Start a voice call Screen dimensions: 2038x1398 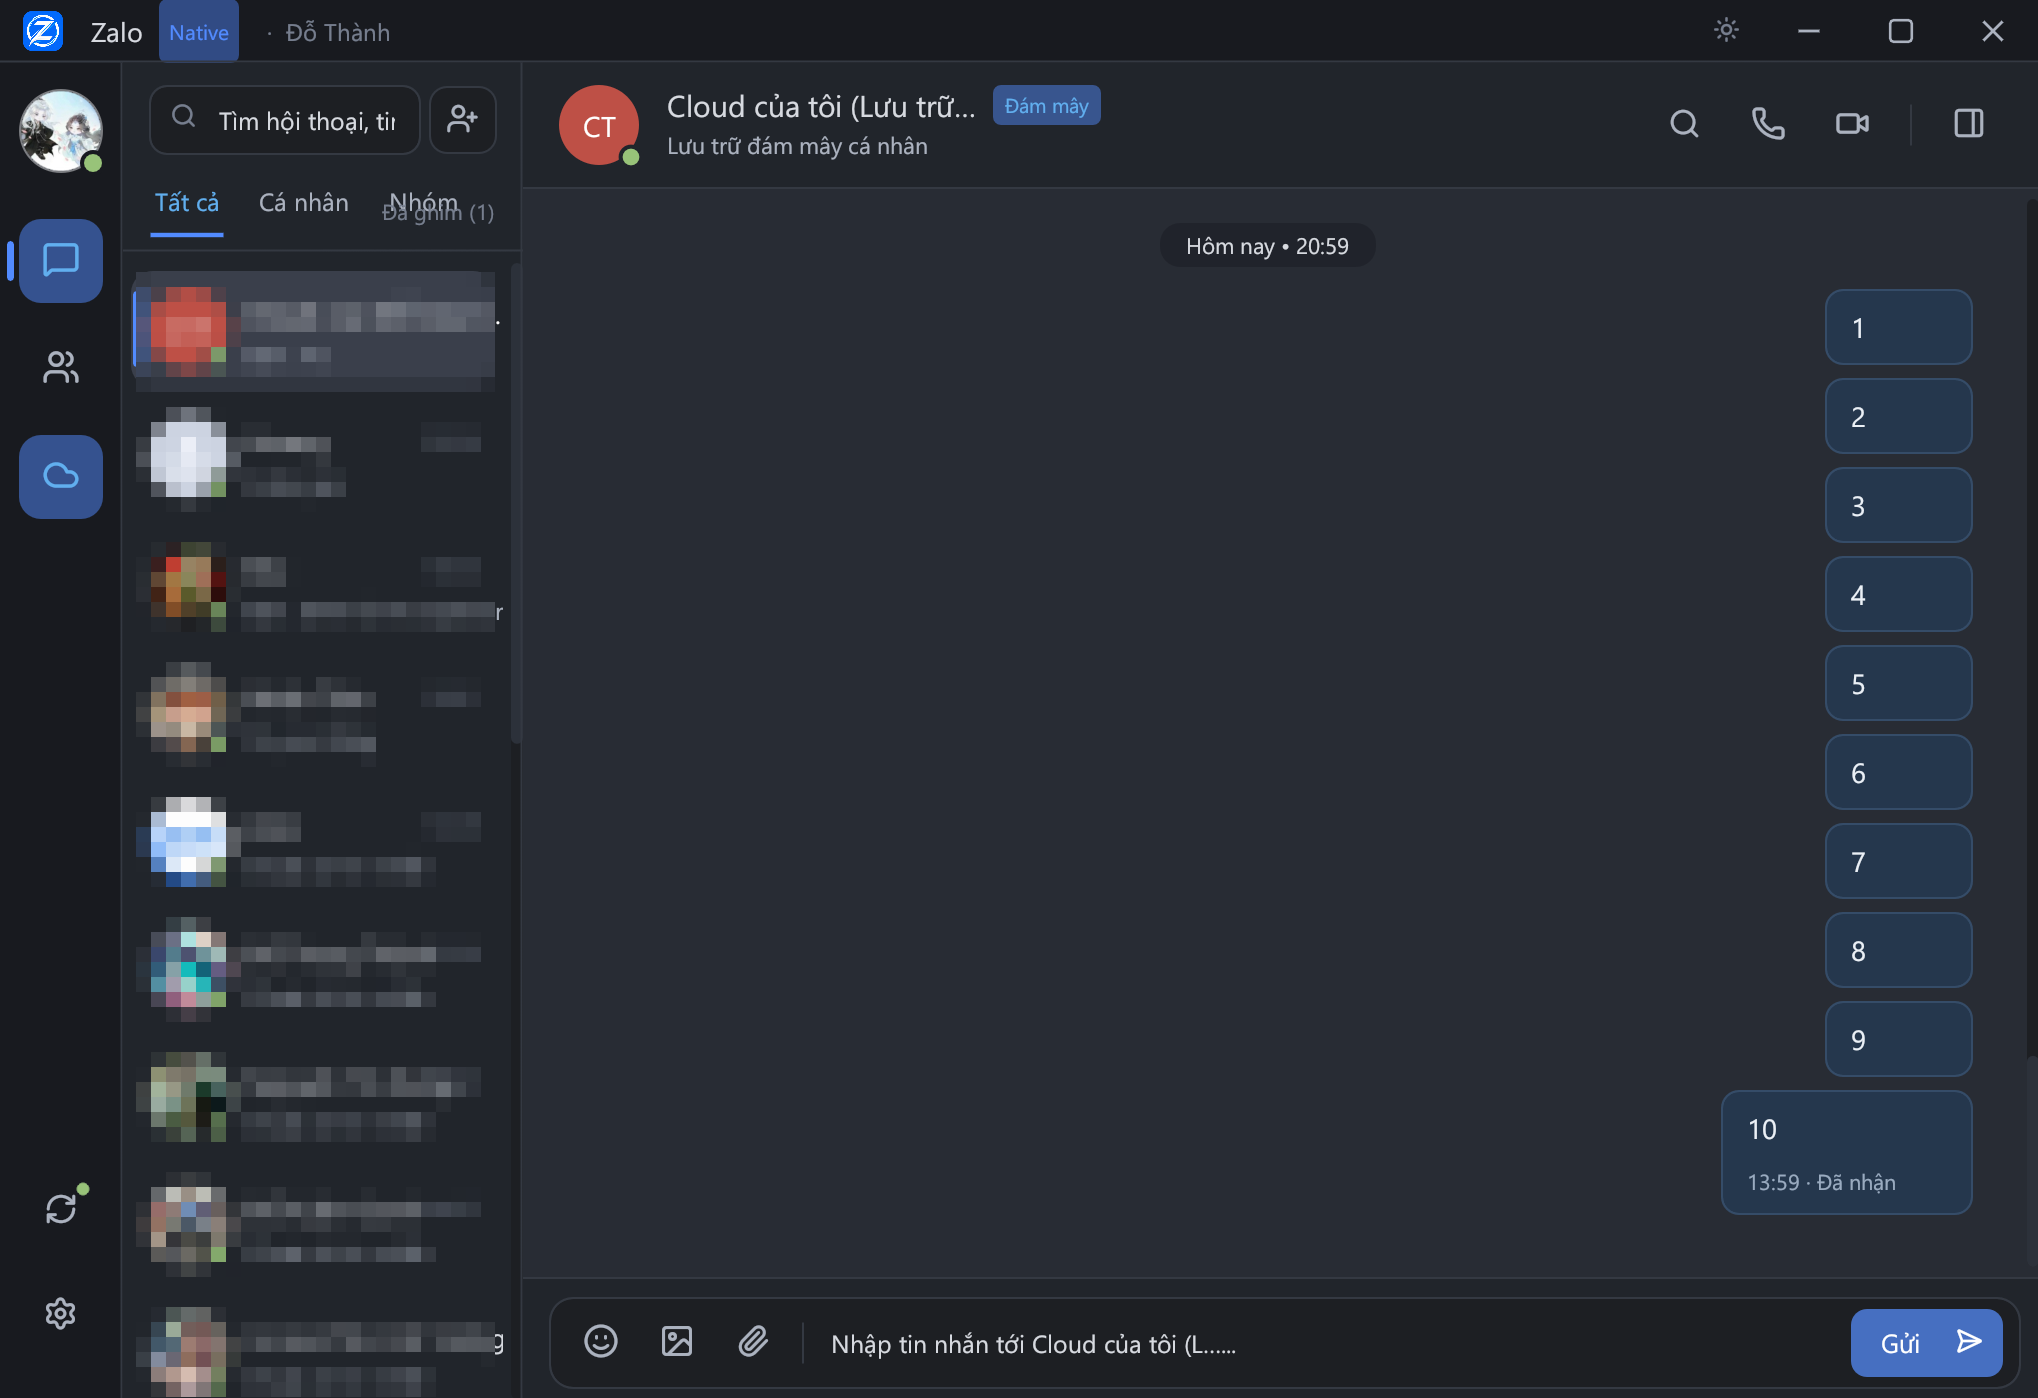pyautogui.click(x=1768, y=124)
